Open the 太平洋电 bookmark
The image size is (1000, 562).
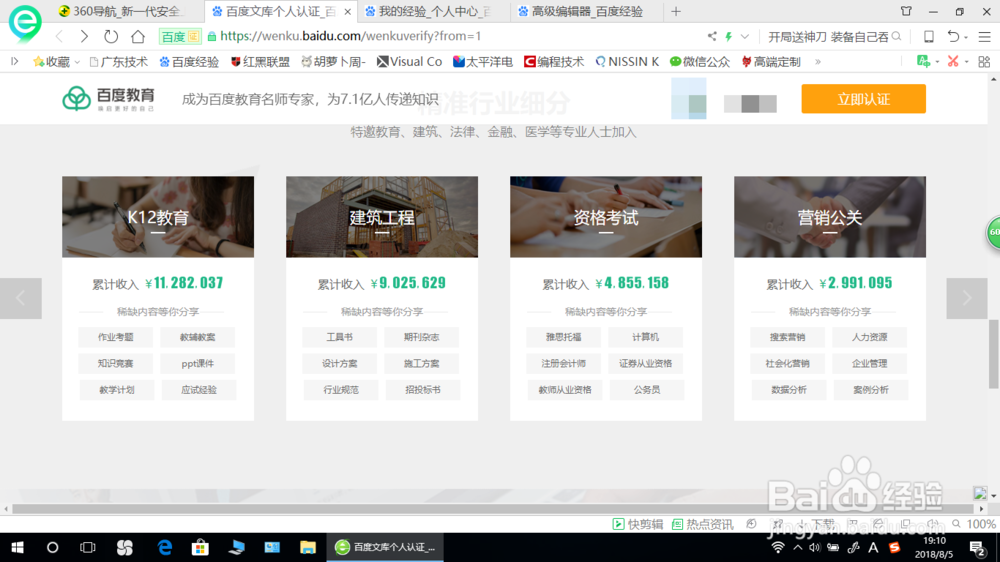tap(483, 62)
